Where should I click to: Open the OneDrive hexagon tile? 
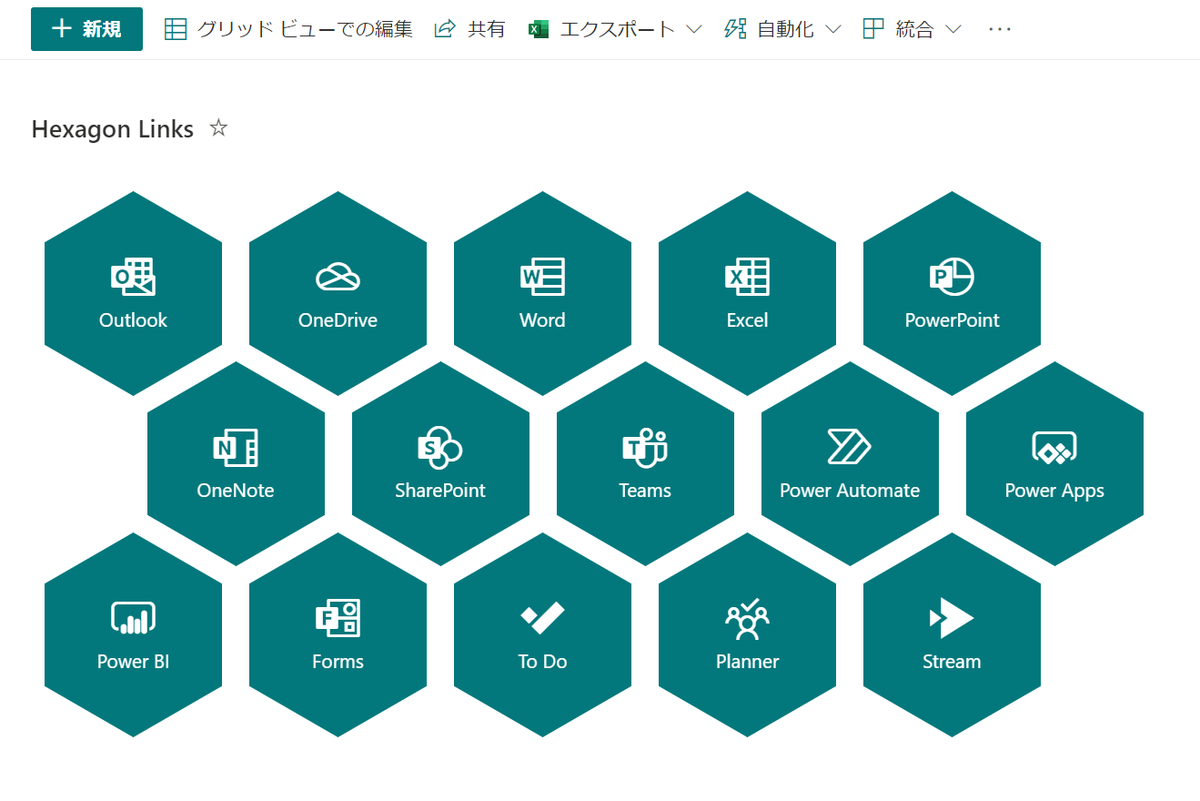pos(338,294)
